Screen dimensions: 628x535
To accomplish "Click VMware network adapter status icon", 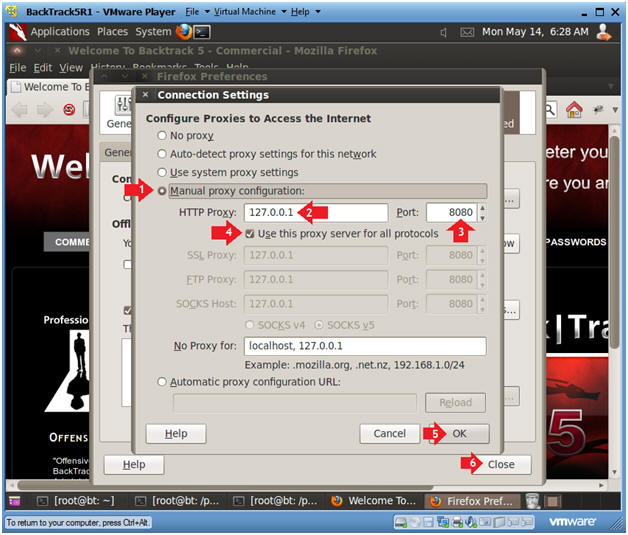I will tap(443, 522).
